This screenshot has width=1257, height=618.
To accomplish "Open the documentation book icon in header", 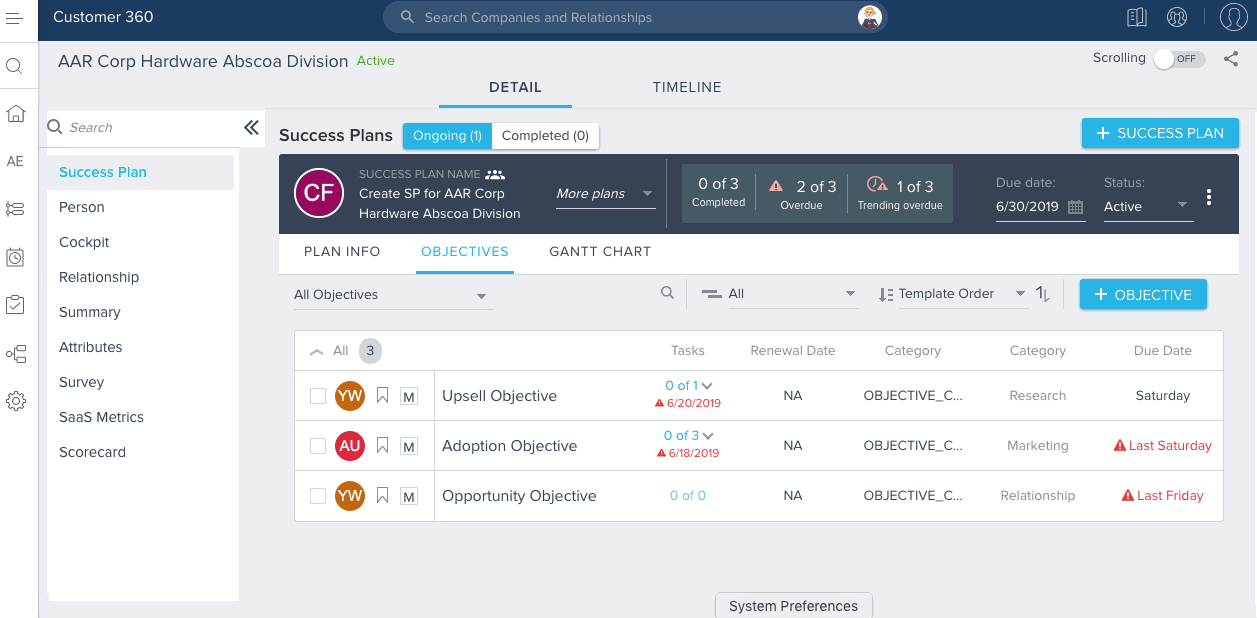I will click(x=1135, y=17).
